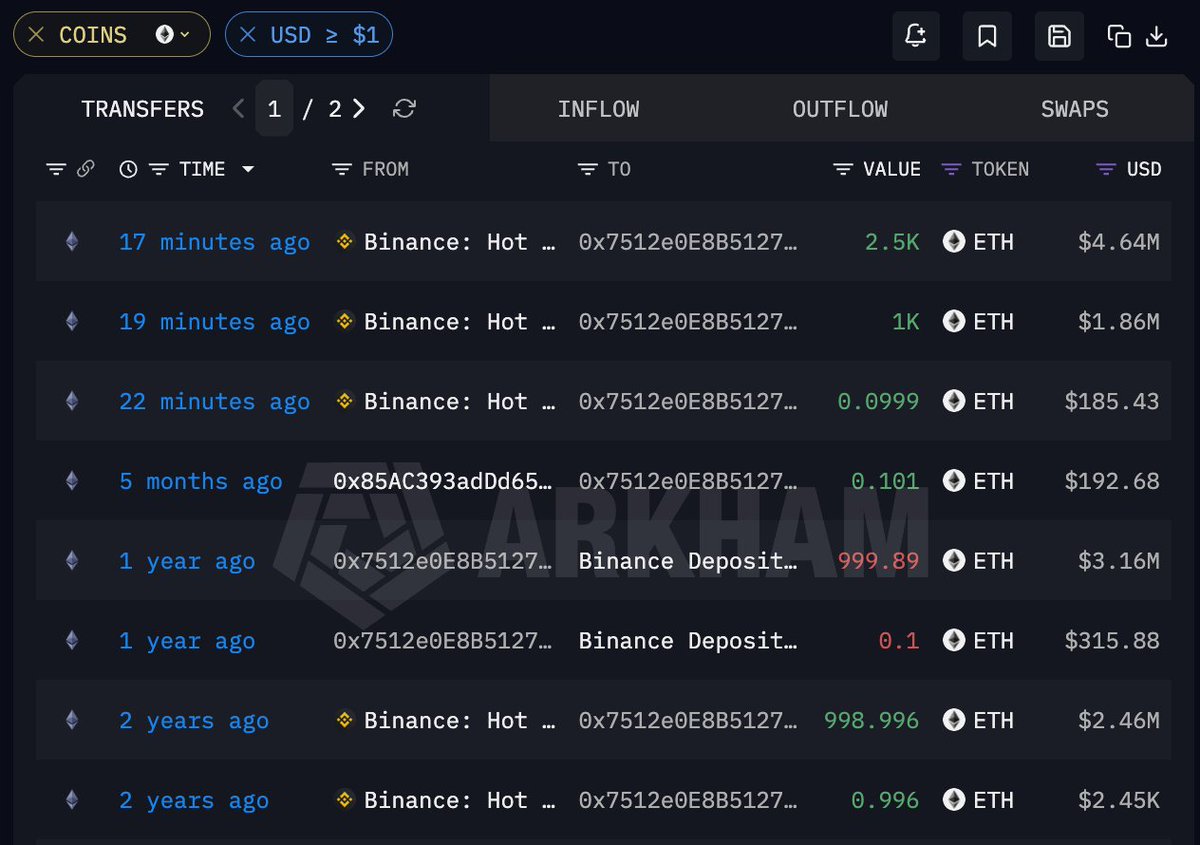1200x845 pixels.
Task: Click the 999.89 value cell
Action: coord(878,561)
